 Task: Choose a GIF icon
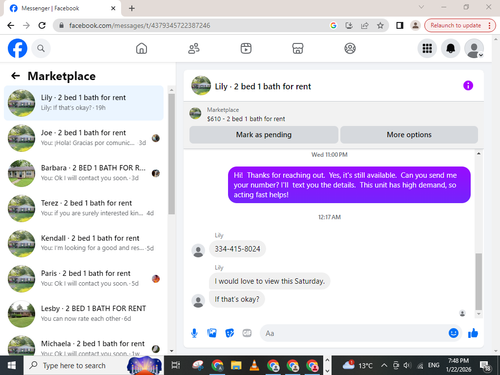tap(247, 333)
